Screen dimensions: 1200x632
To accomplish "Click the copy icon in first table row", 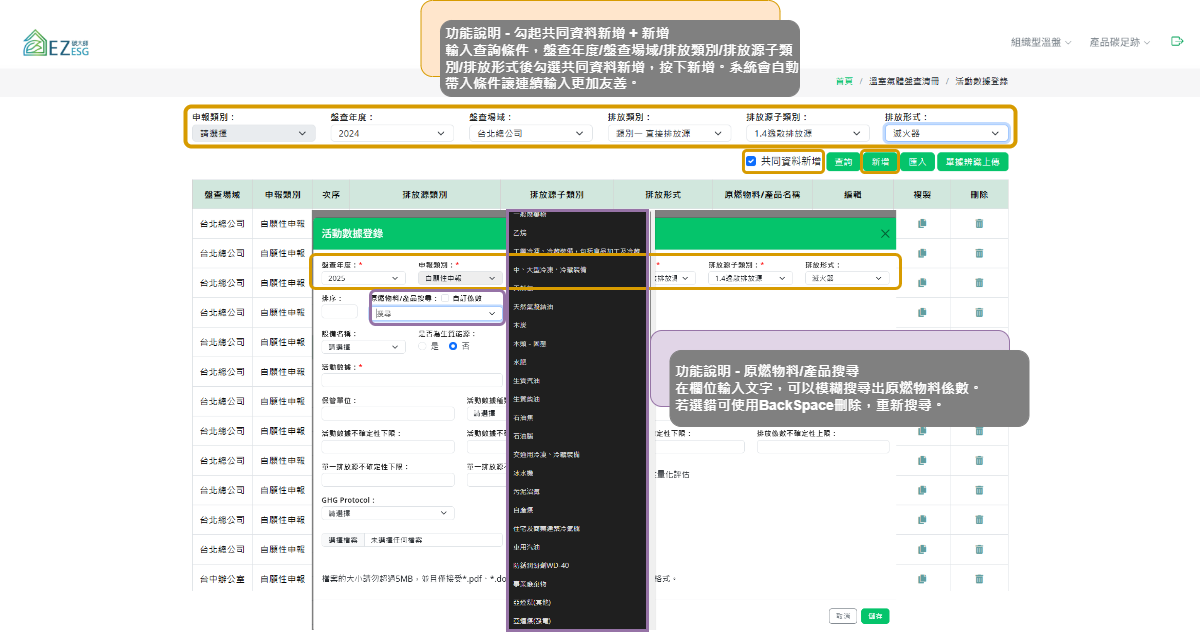I will [922, 225].
